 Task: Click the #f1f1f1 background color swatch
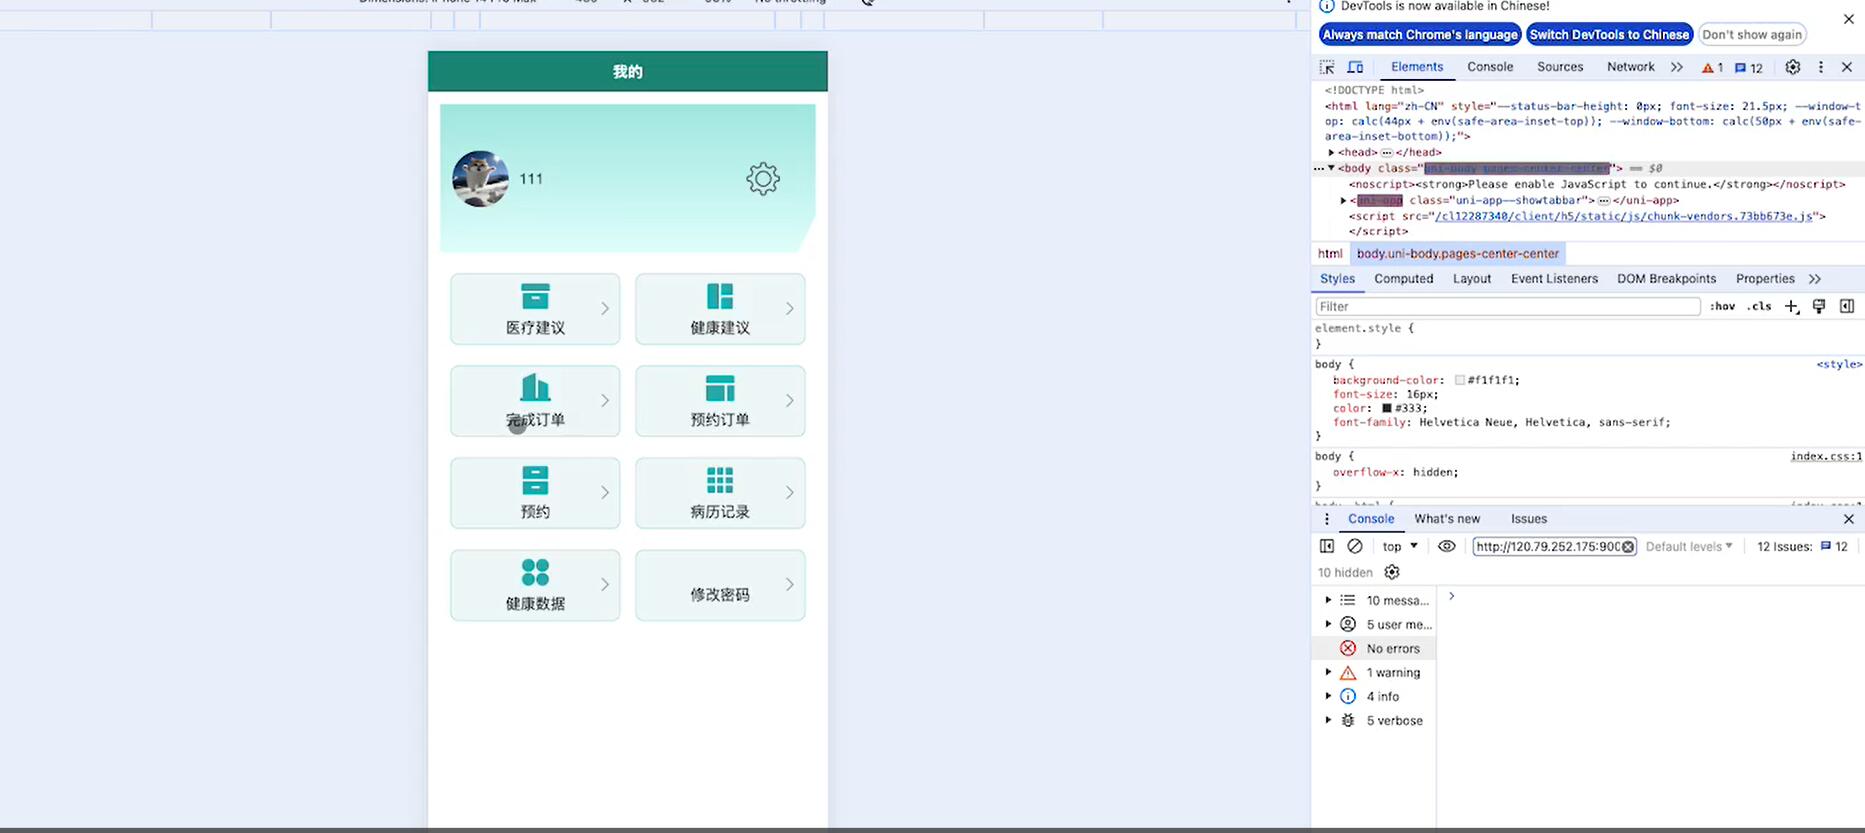pos(1460,380)
